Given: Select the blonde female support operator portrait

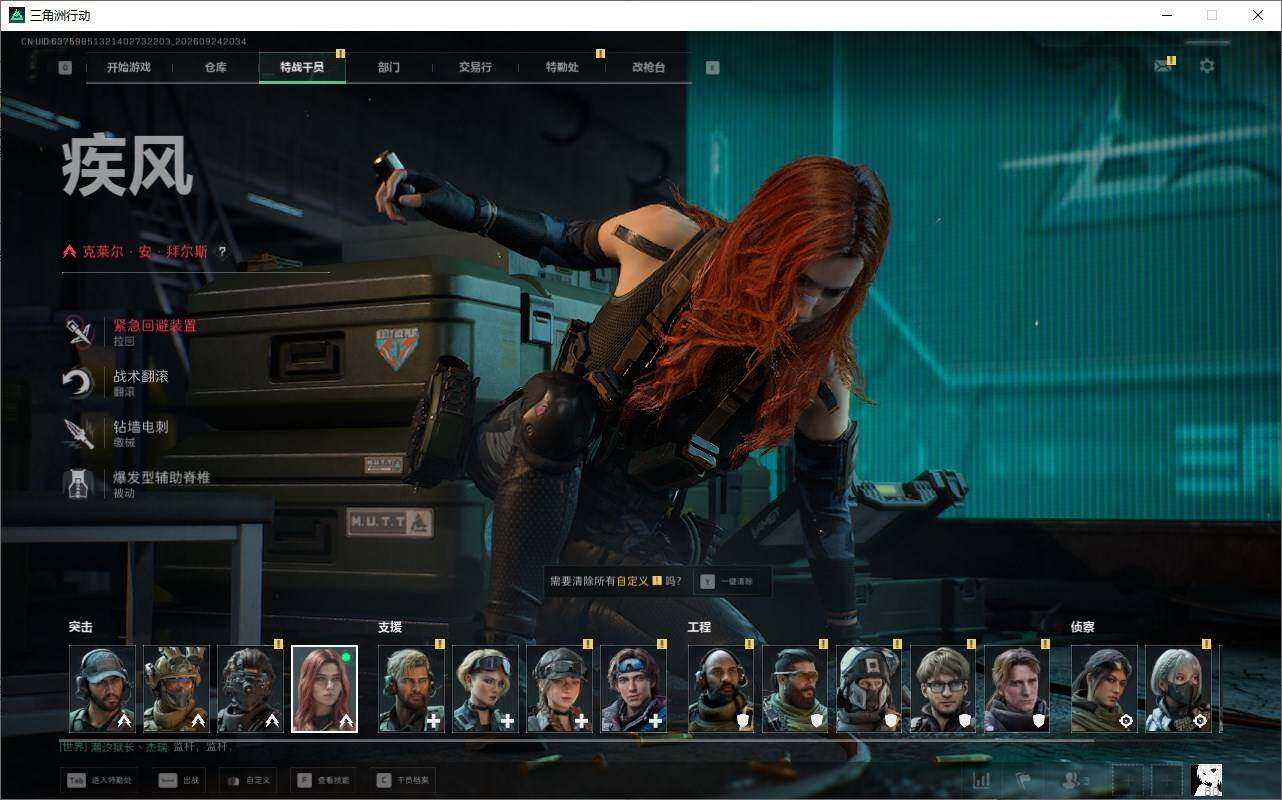Looking at the screenshot, I should point(485,689).
